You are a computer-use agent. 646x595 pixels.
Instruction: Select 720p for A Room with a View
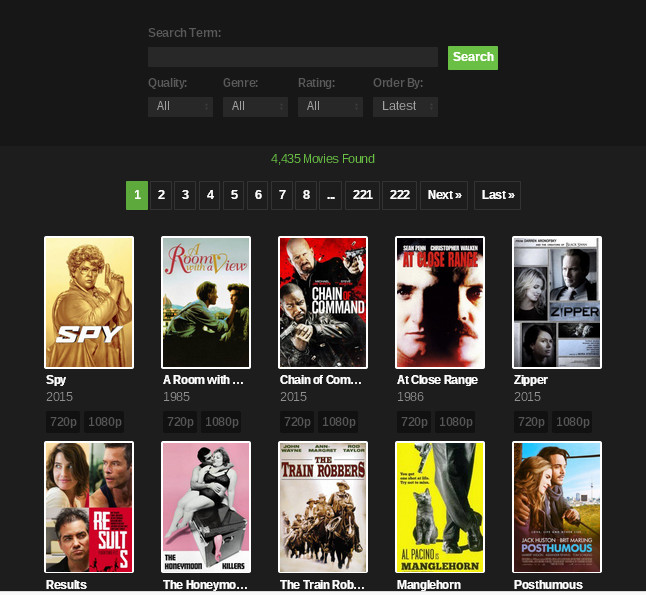[x=180, y=422]
